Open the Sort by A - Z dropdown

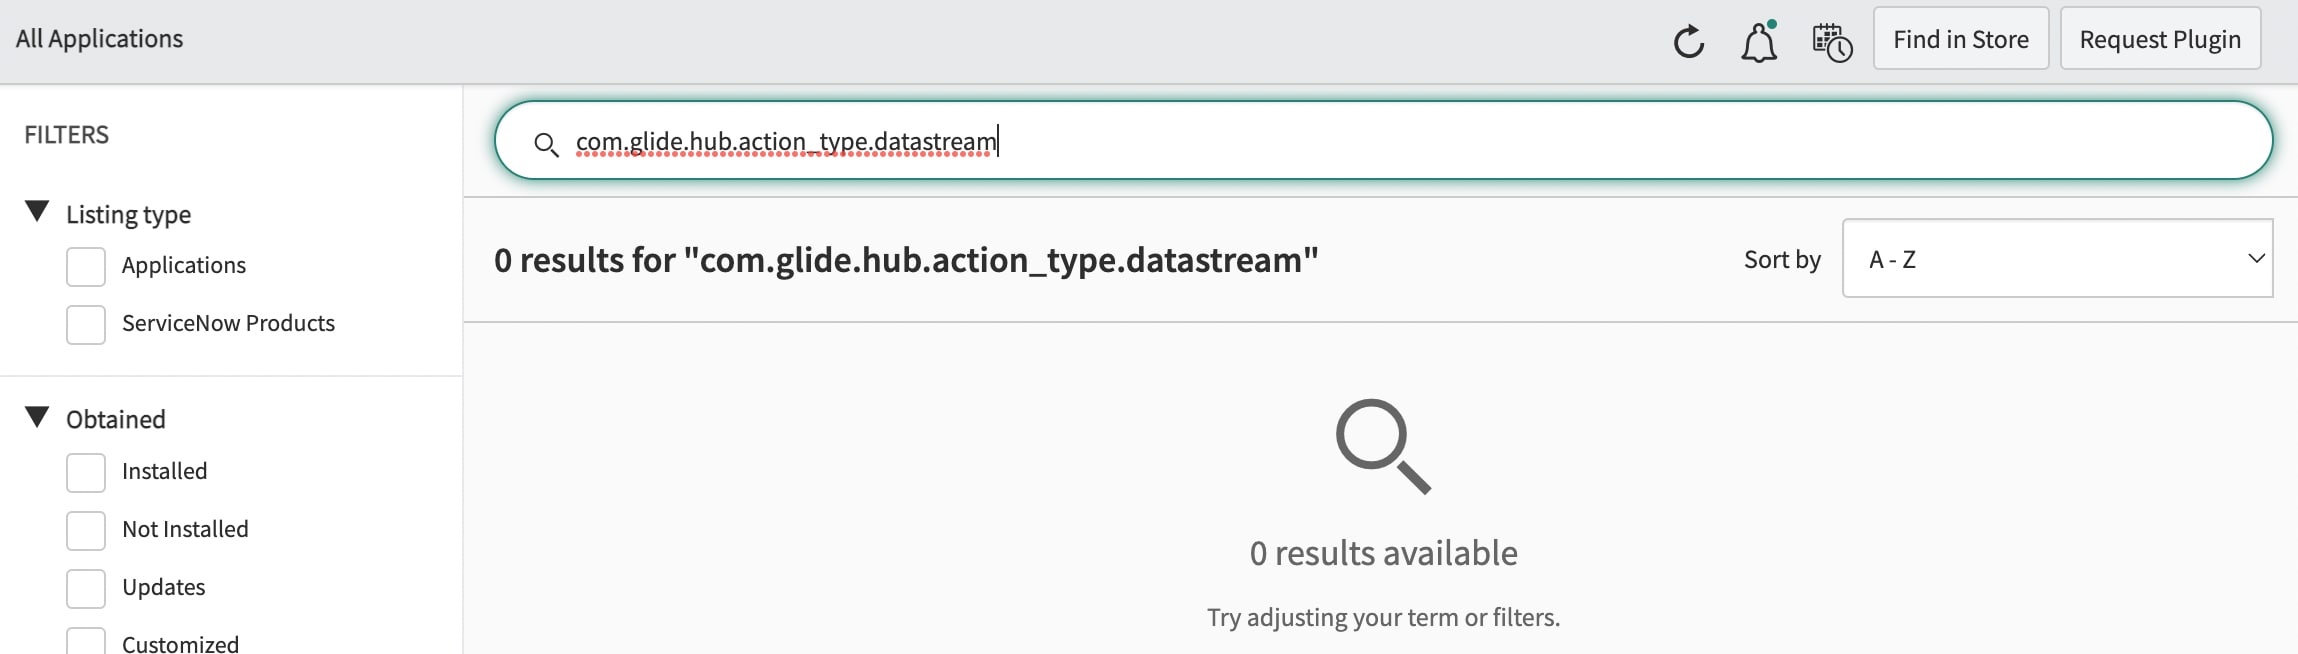(2057, 259)
